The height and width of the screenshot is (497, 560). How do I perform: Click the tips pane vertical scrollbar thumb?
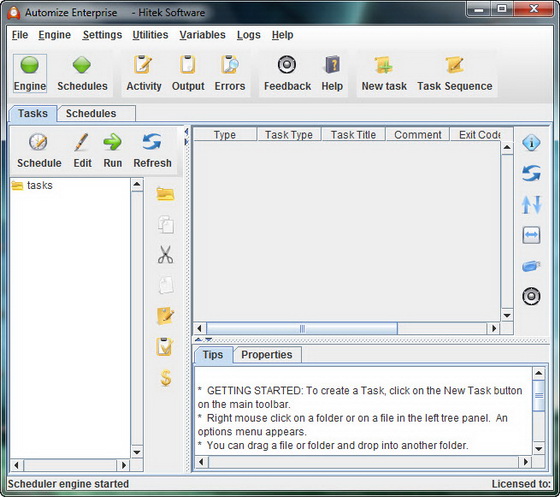(x=539, y=395)
